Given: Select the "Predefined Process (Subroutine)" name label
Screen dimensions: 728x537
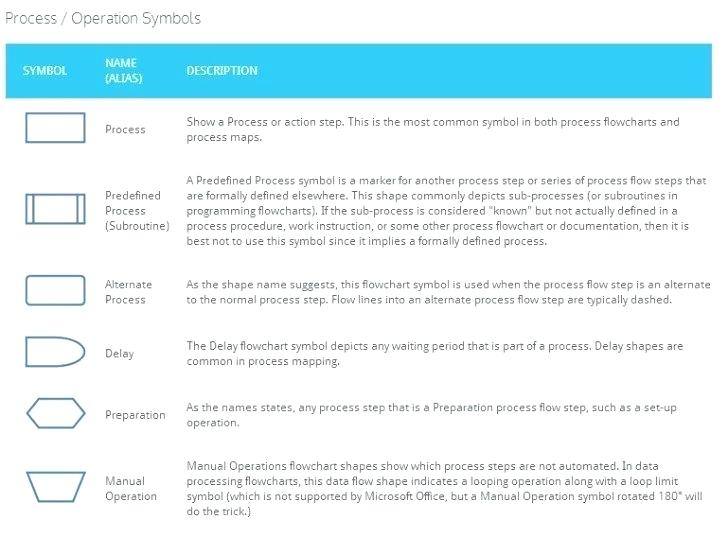Looking at the screenshot, I should coord(137,211).
